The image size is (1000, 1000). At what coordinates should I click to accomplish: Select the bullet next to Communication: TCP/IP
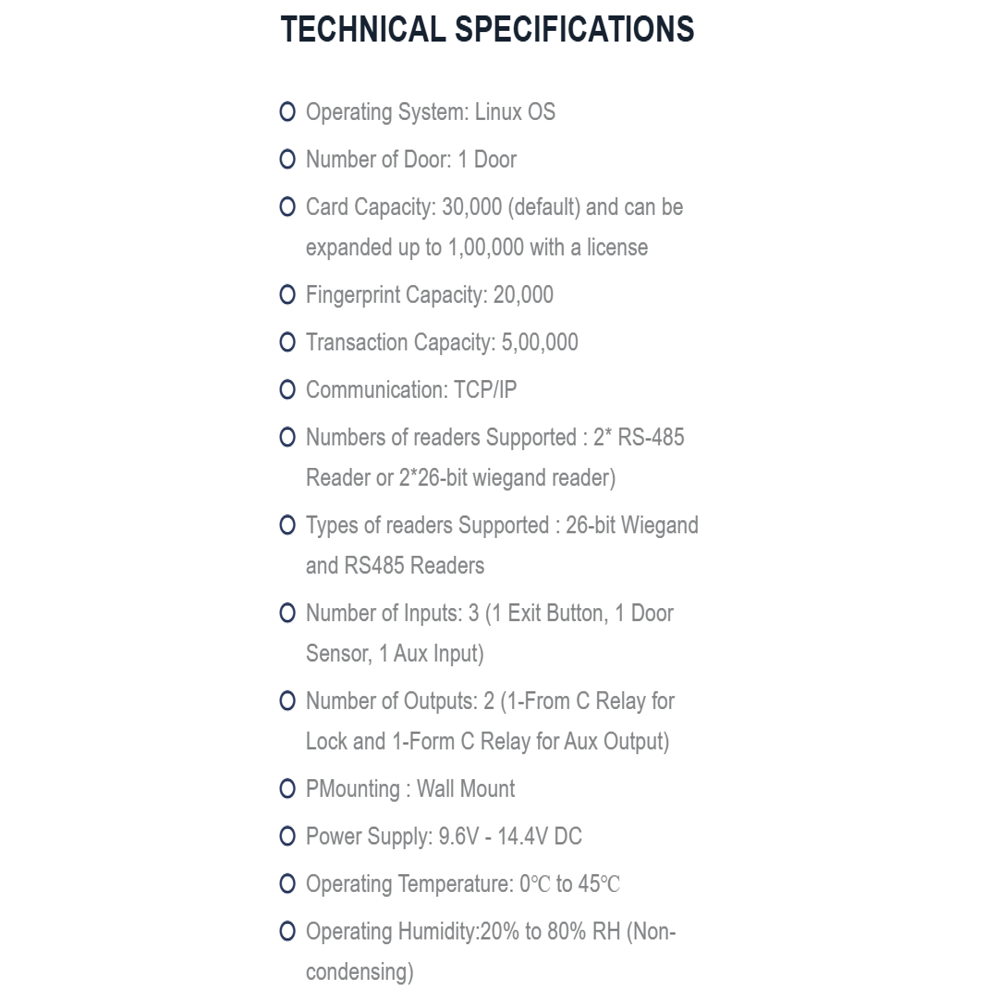[287, 390]
